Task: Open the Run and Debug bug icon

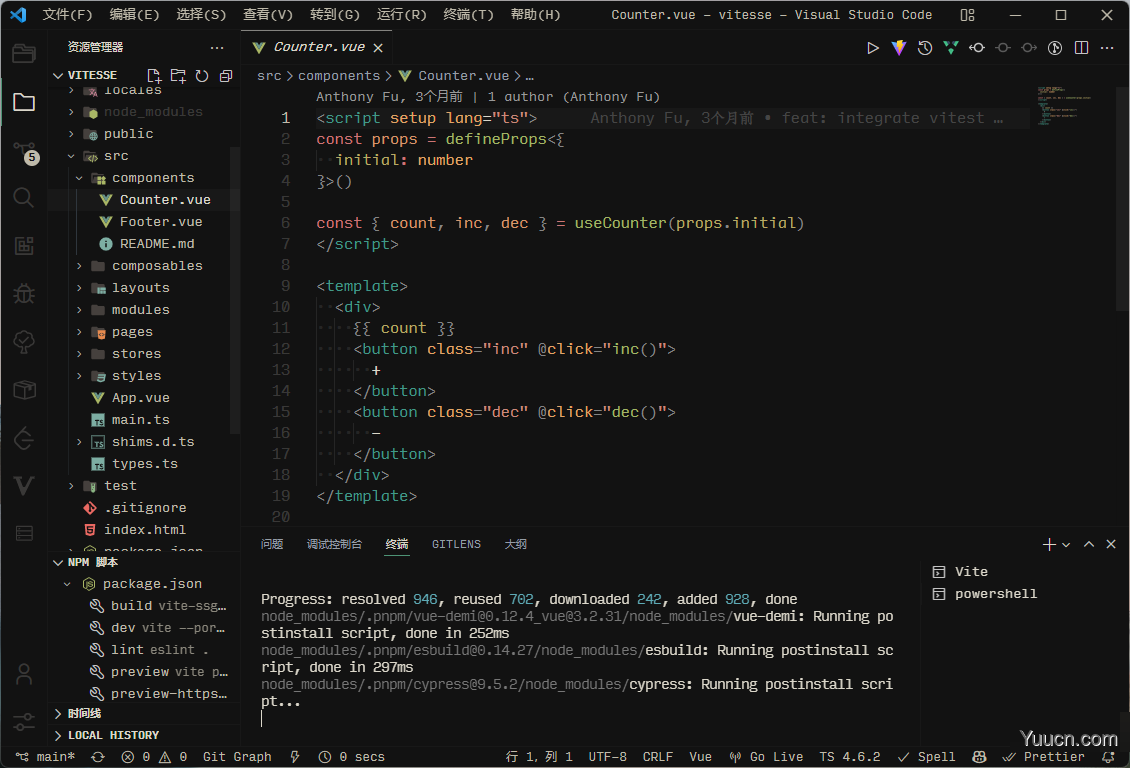Action: (24, 293)
